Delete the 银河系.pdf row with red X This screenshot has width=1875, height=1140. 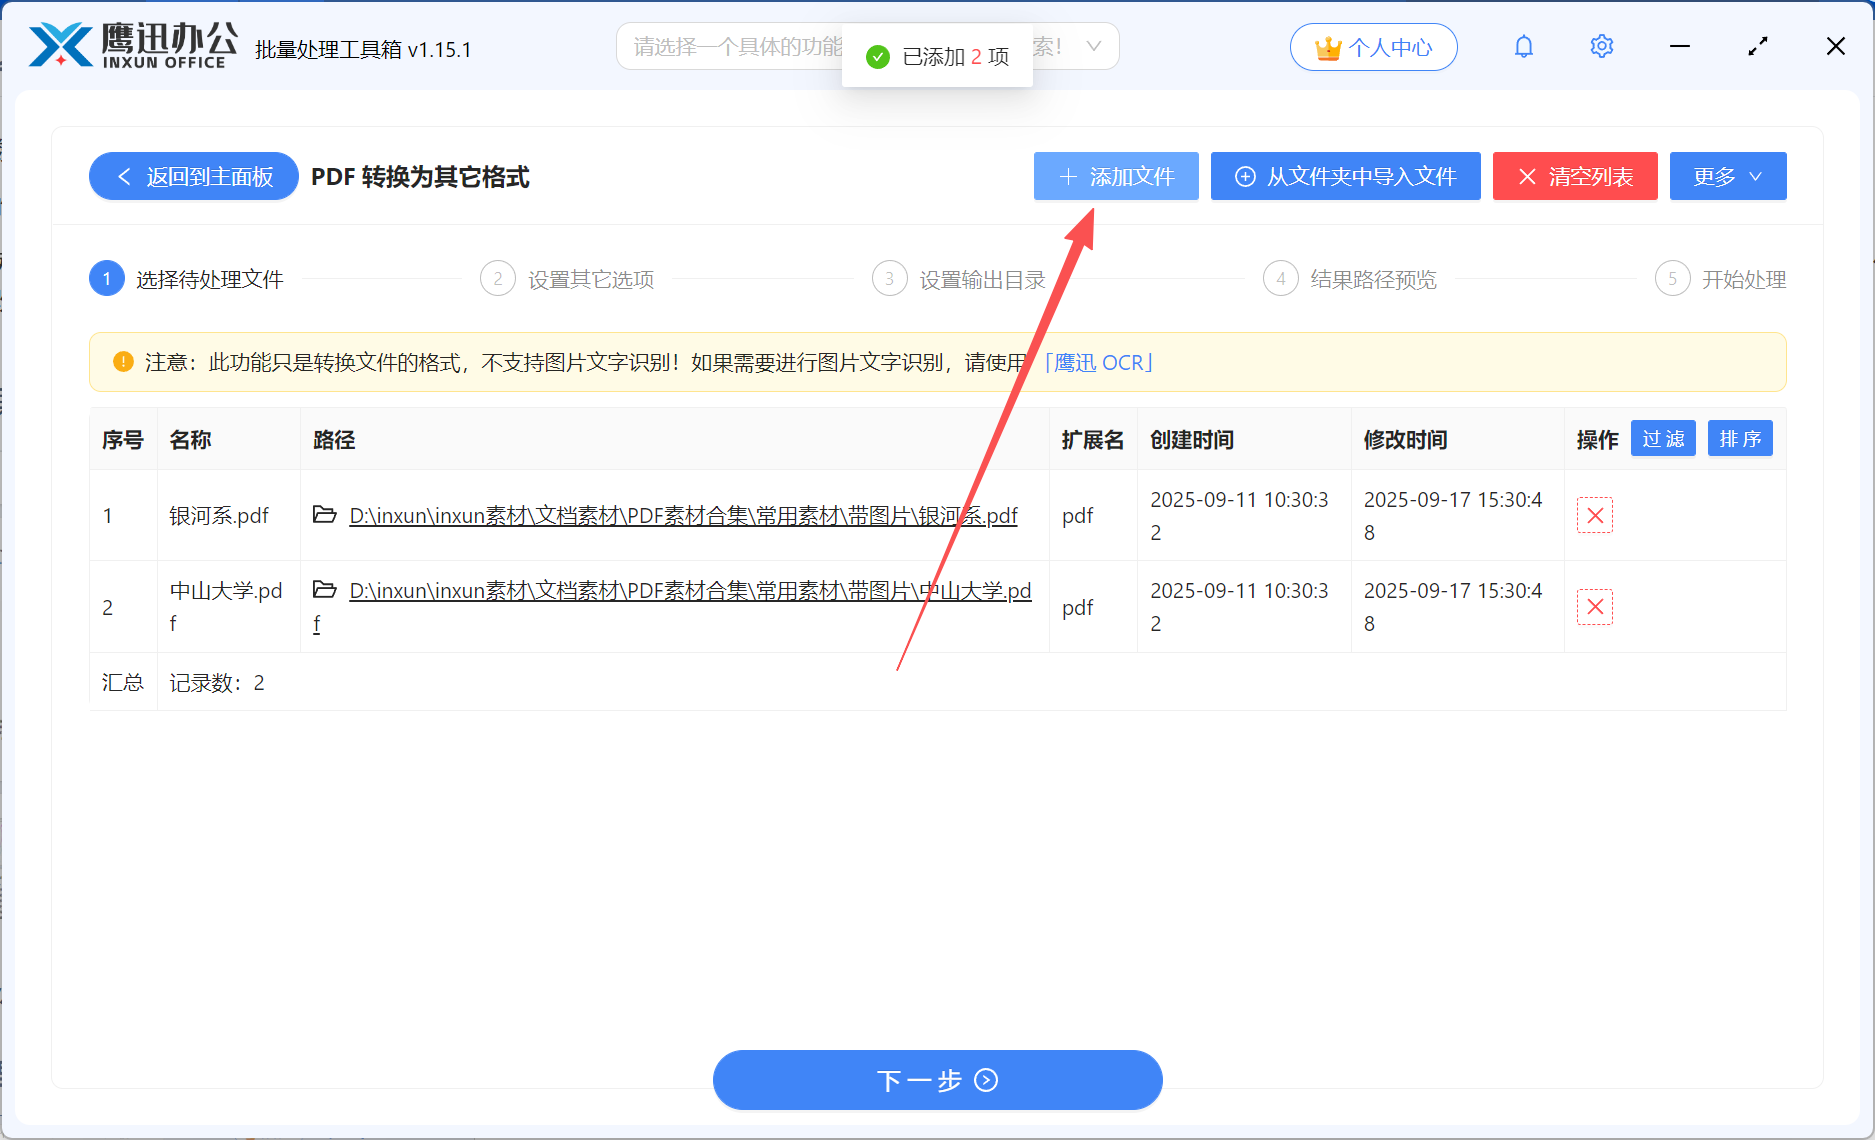point(1595,515)
